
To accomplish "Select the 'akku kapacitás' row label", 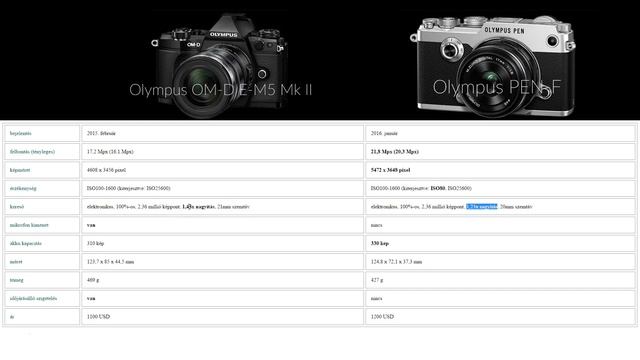I will pos(26,244).
